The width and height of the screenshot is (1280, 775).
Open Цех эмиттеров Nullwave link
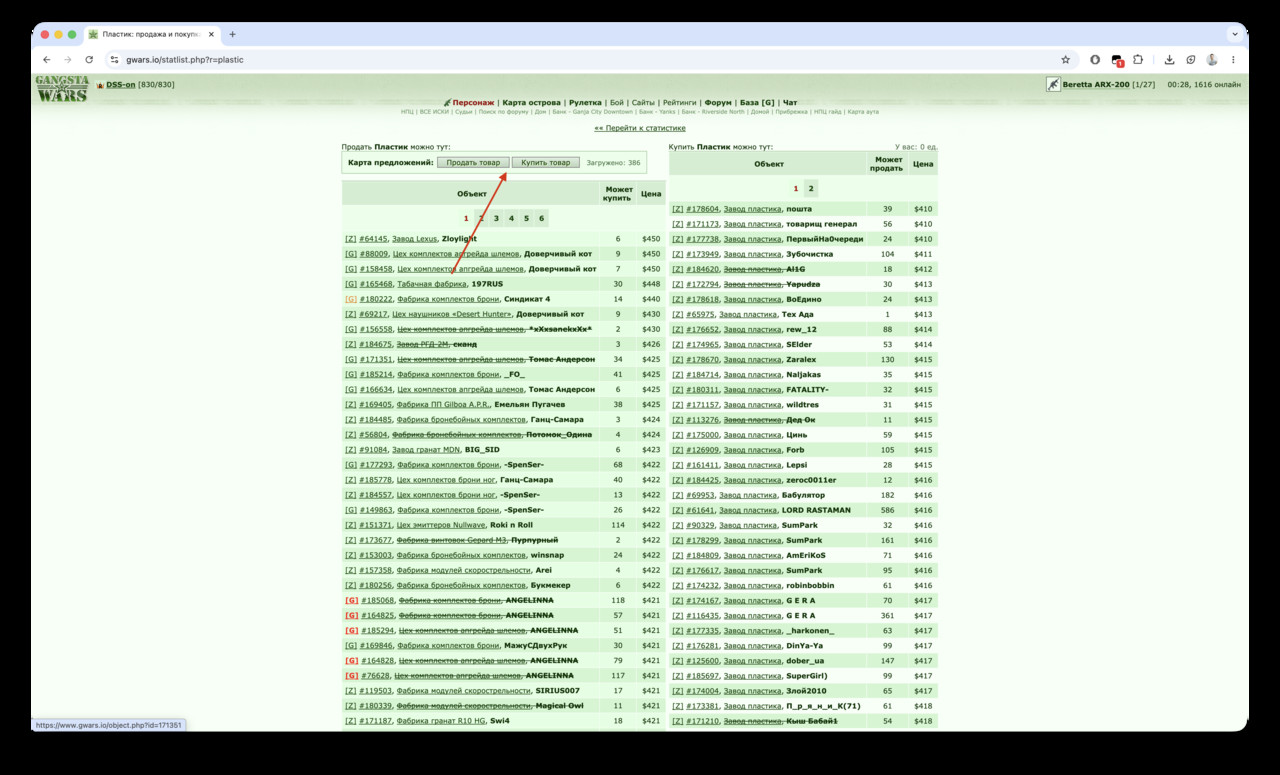coord(441,525)
